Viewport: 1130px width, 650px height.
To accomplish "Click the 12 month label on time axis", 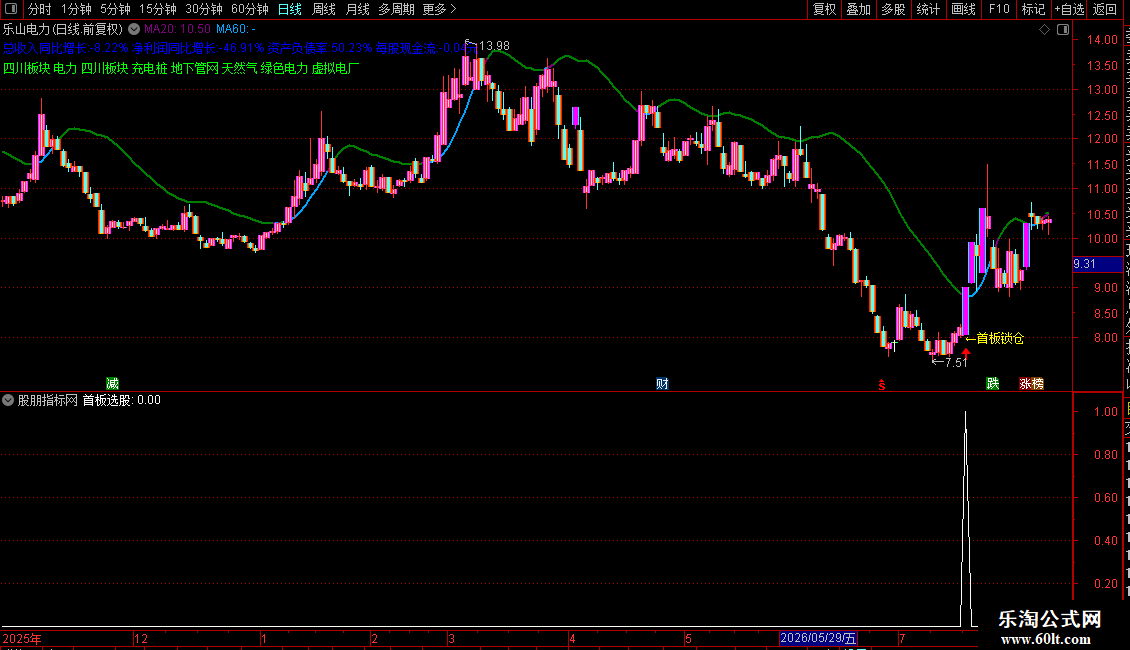I will coord(141,638).
